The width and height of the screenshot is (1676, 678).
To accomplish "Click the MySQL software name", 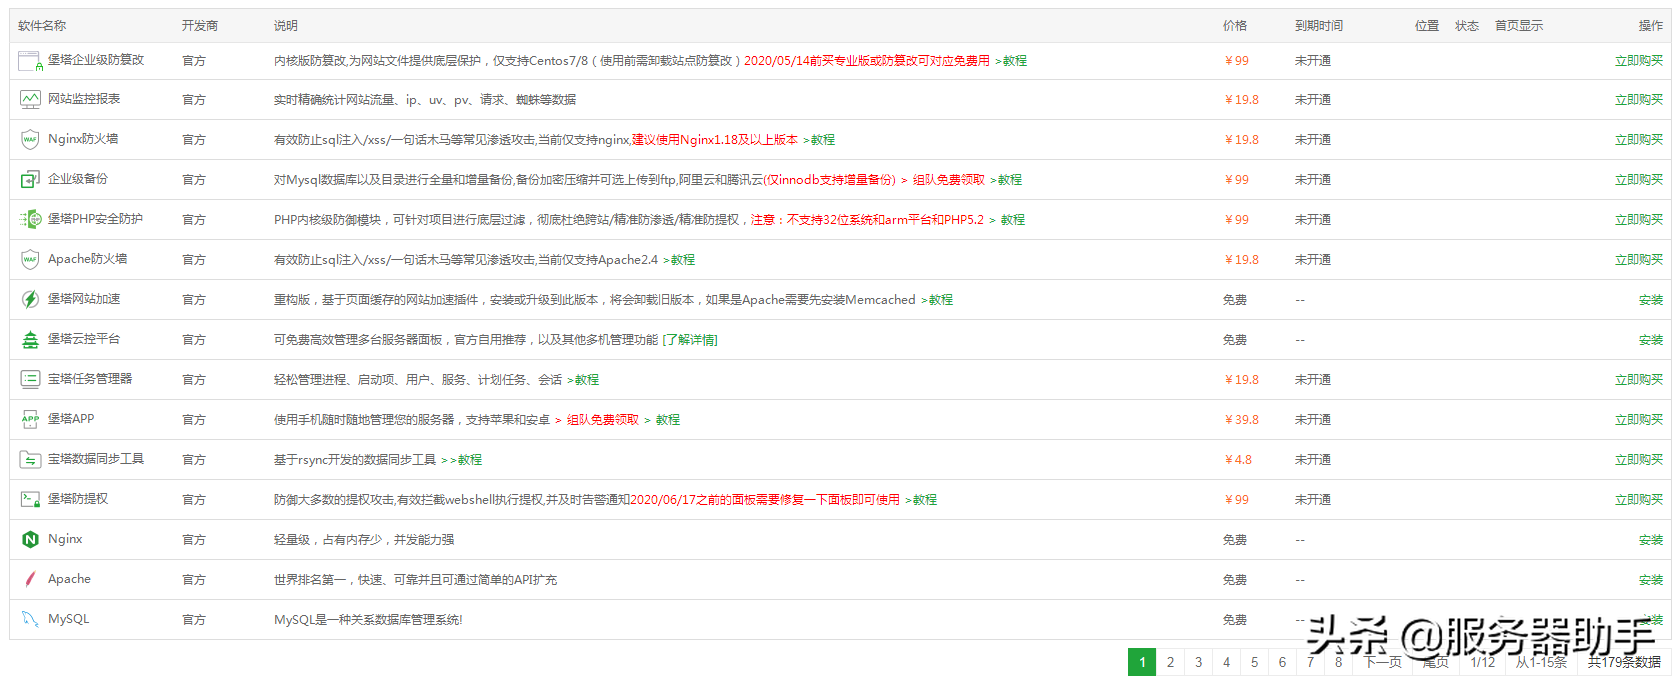I will [69, 619].
